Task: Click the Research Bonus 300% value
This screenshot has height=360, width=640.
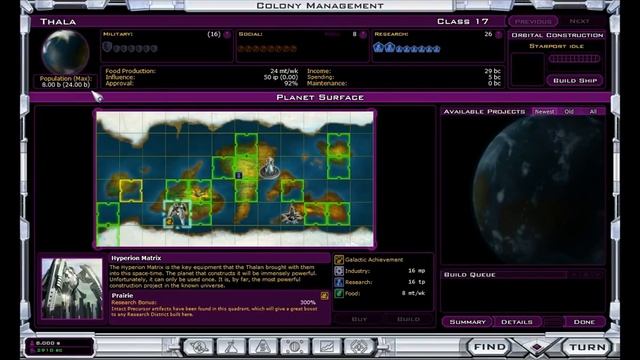Action: coord(308,302)
